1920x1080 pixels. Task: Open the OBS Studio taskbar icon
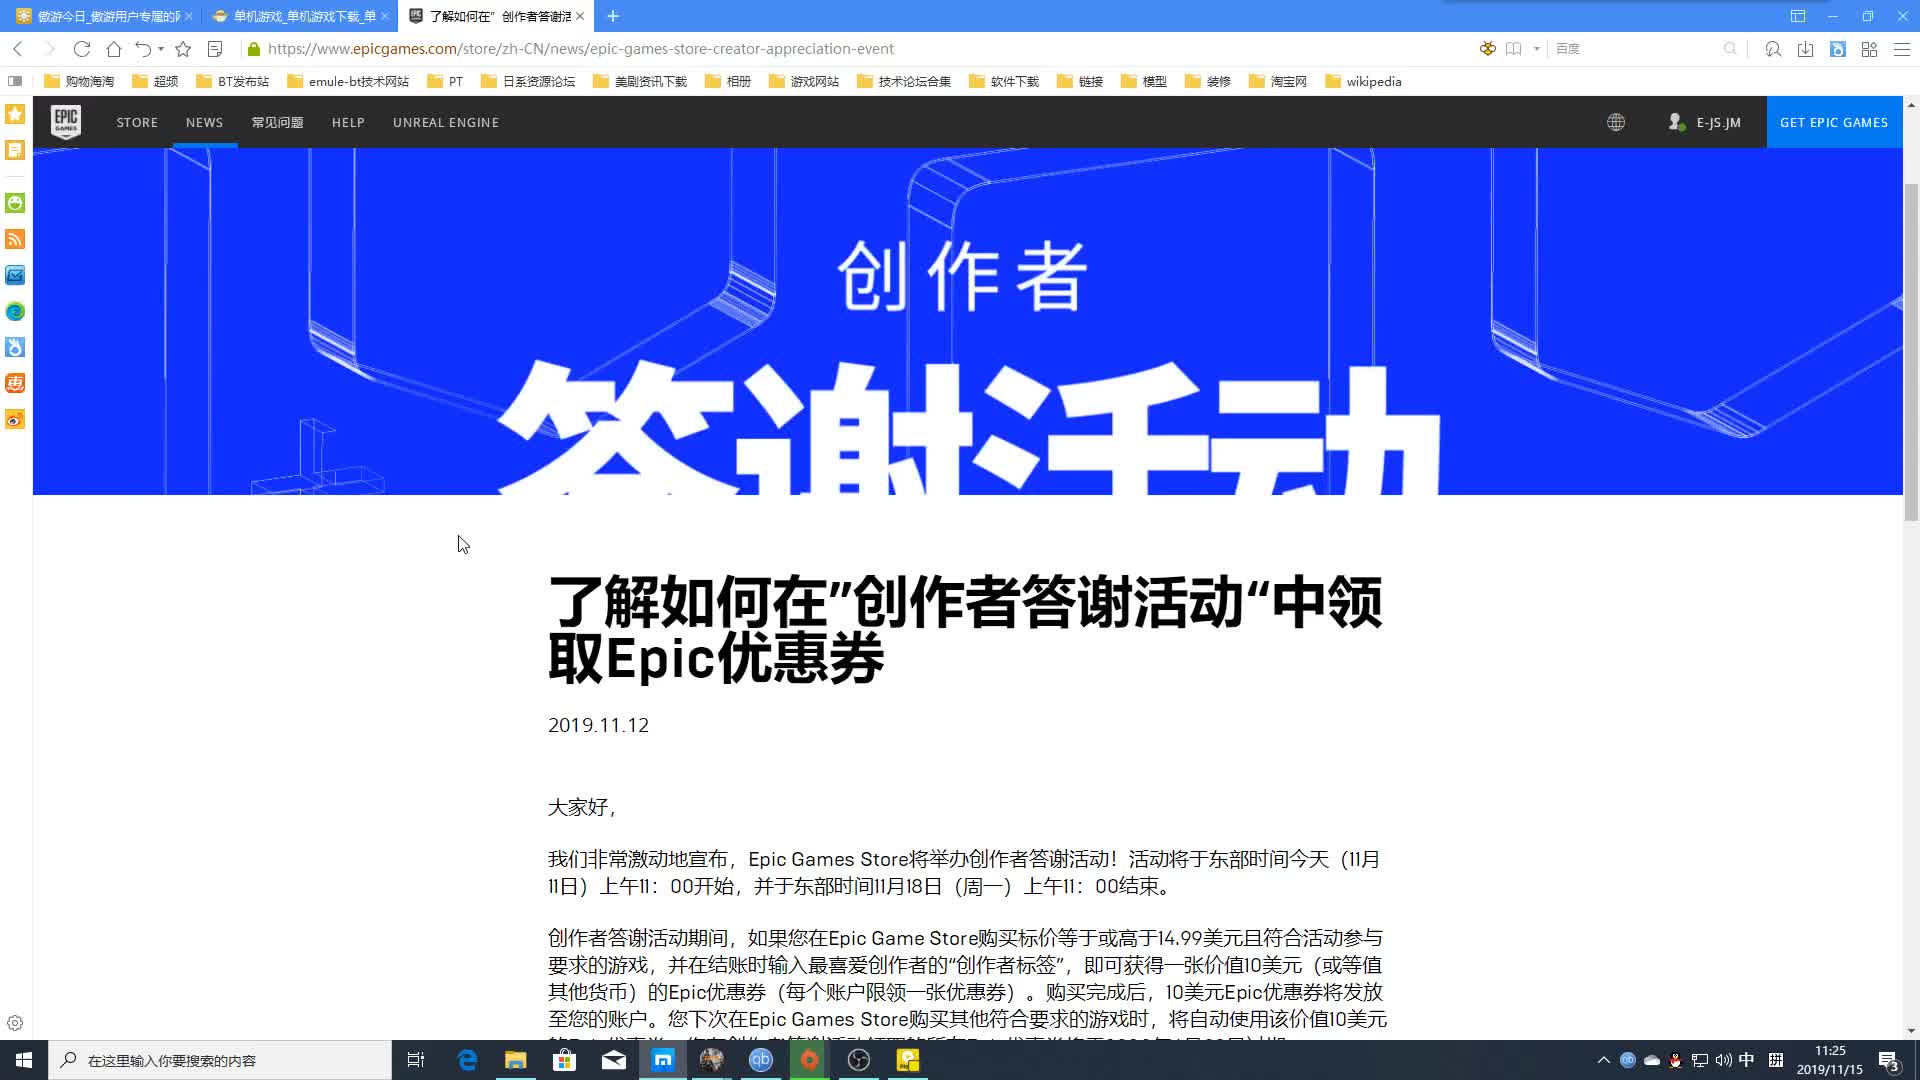(x=859, y=1060)
